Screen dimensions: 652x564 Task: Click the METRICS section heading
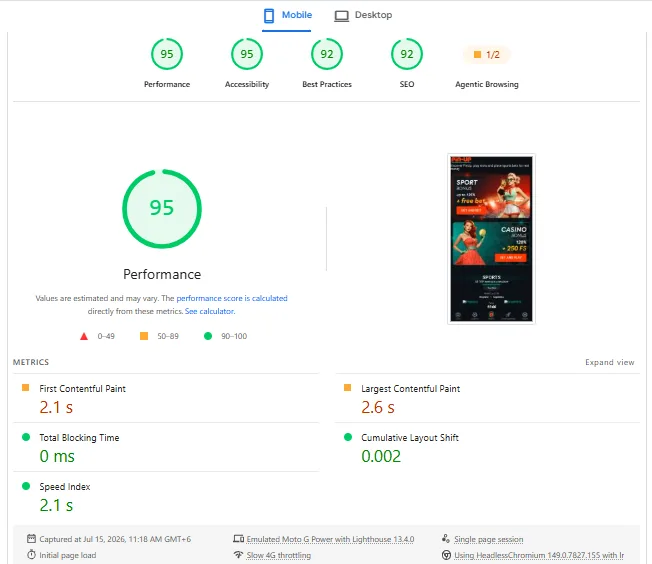click(x=31, y=362)
